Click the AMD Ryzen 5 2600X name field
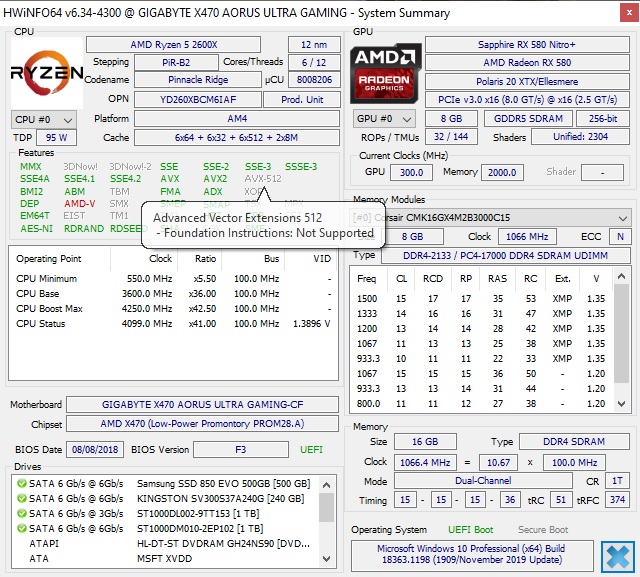 point(173,44)
